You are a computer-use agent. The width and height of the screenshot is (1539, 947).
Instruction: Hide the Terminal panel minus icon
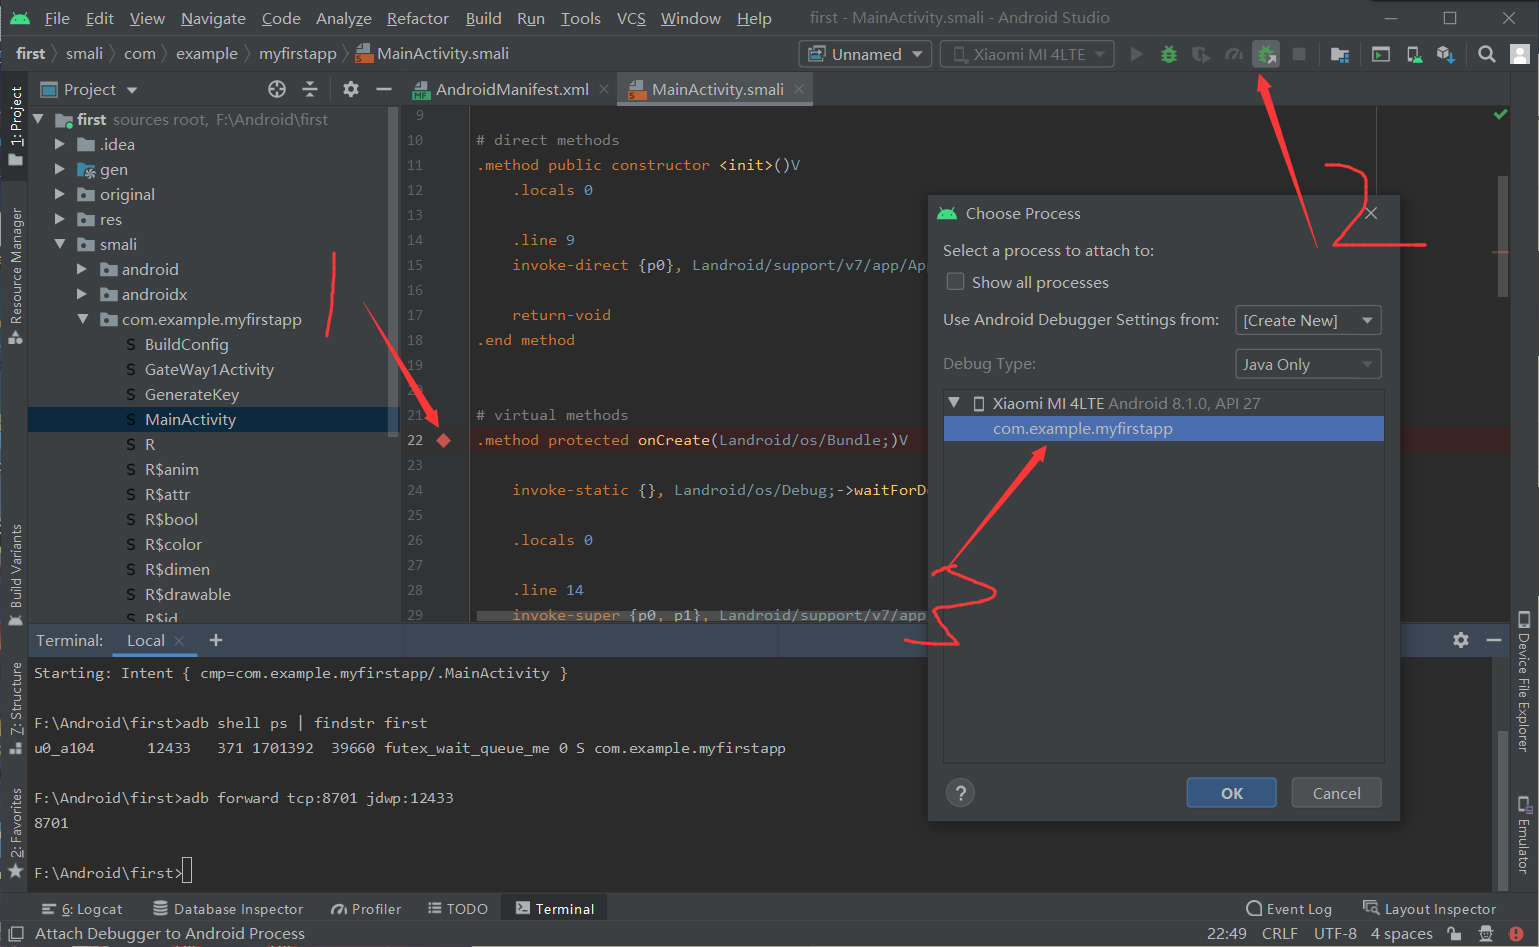[x=1494, y=640]
